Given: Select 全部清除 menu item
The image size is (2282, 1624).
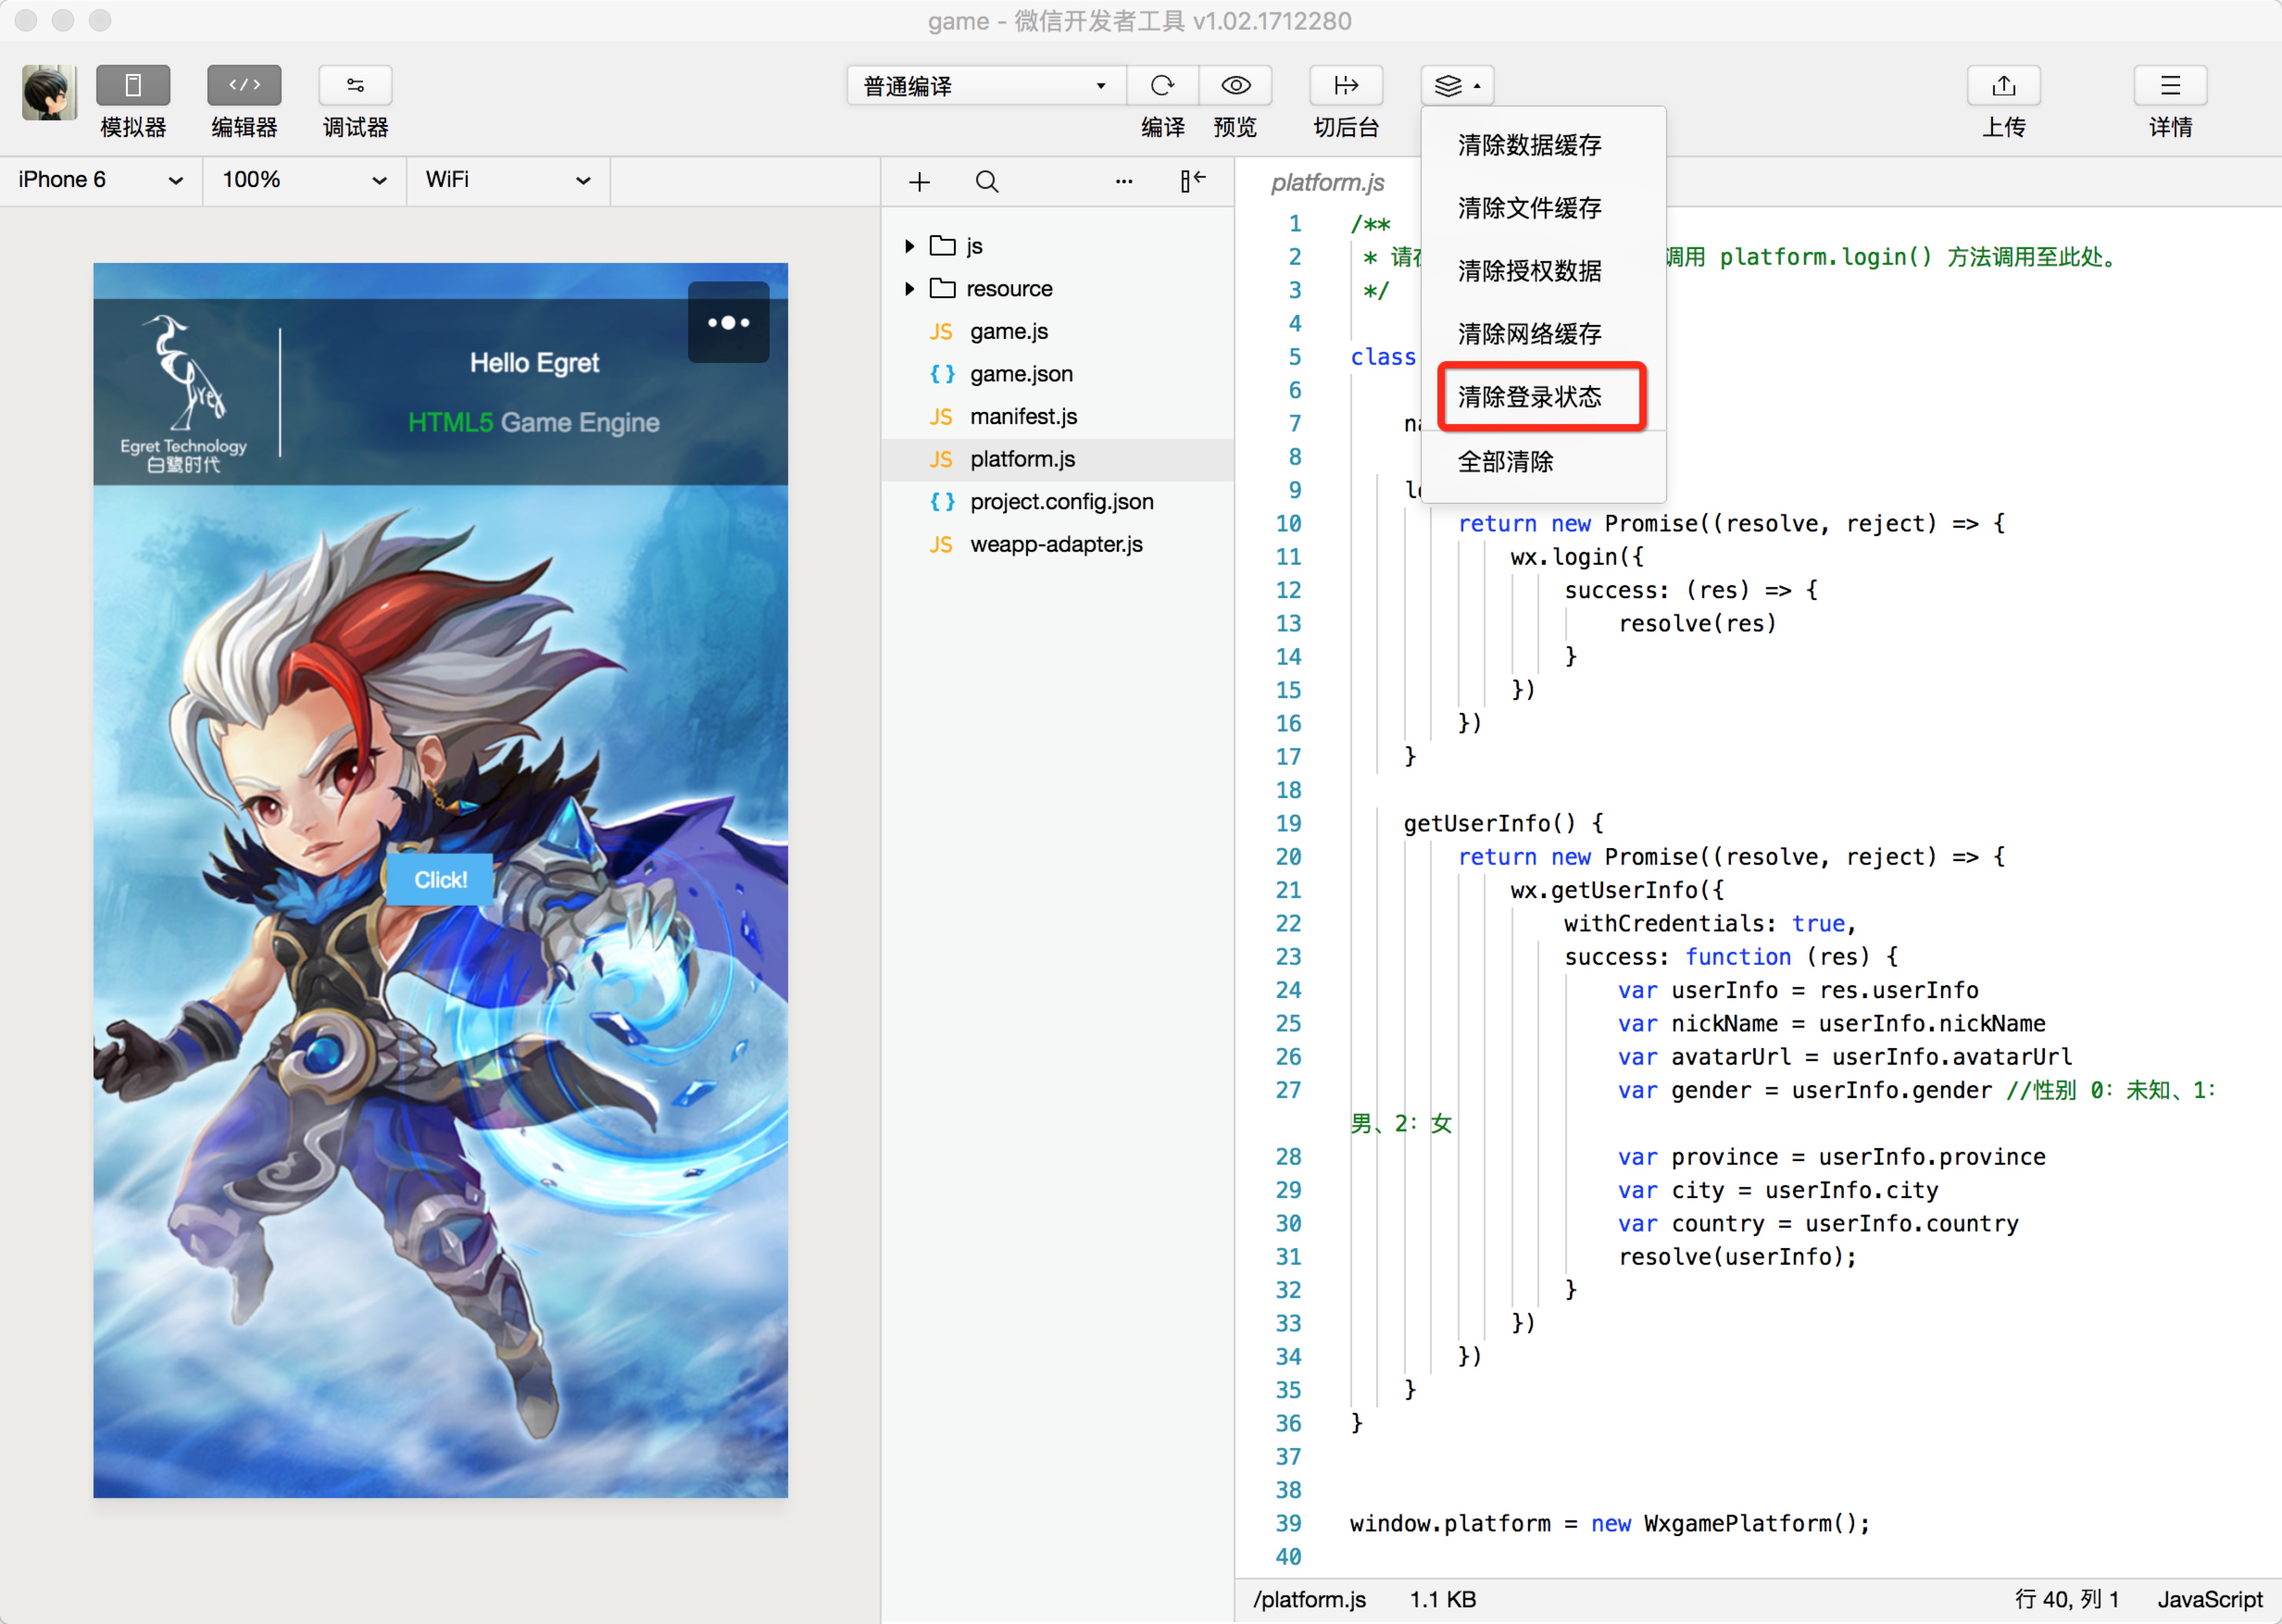Looking at the screenshot, I should (1505, 462).
